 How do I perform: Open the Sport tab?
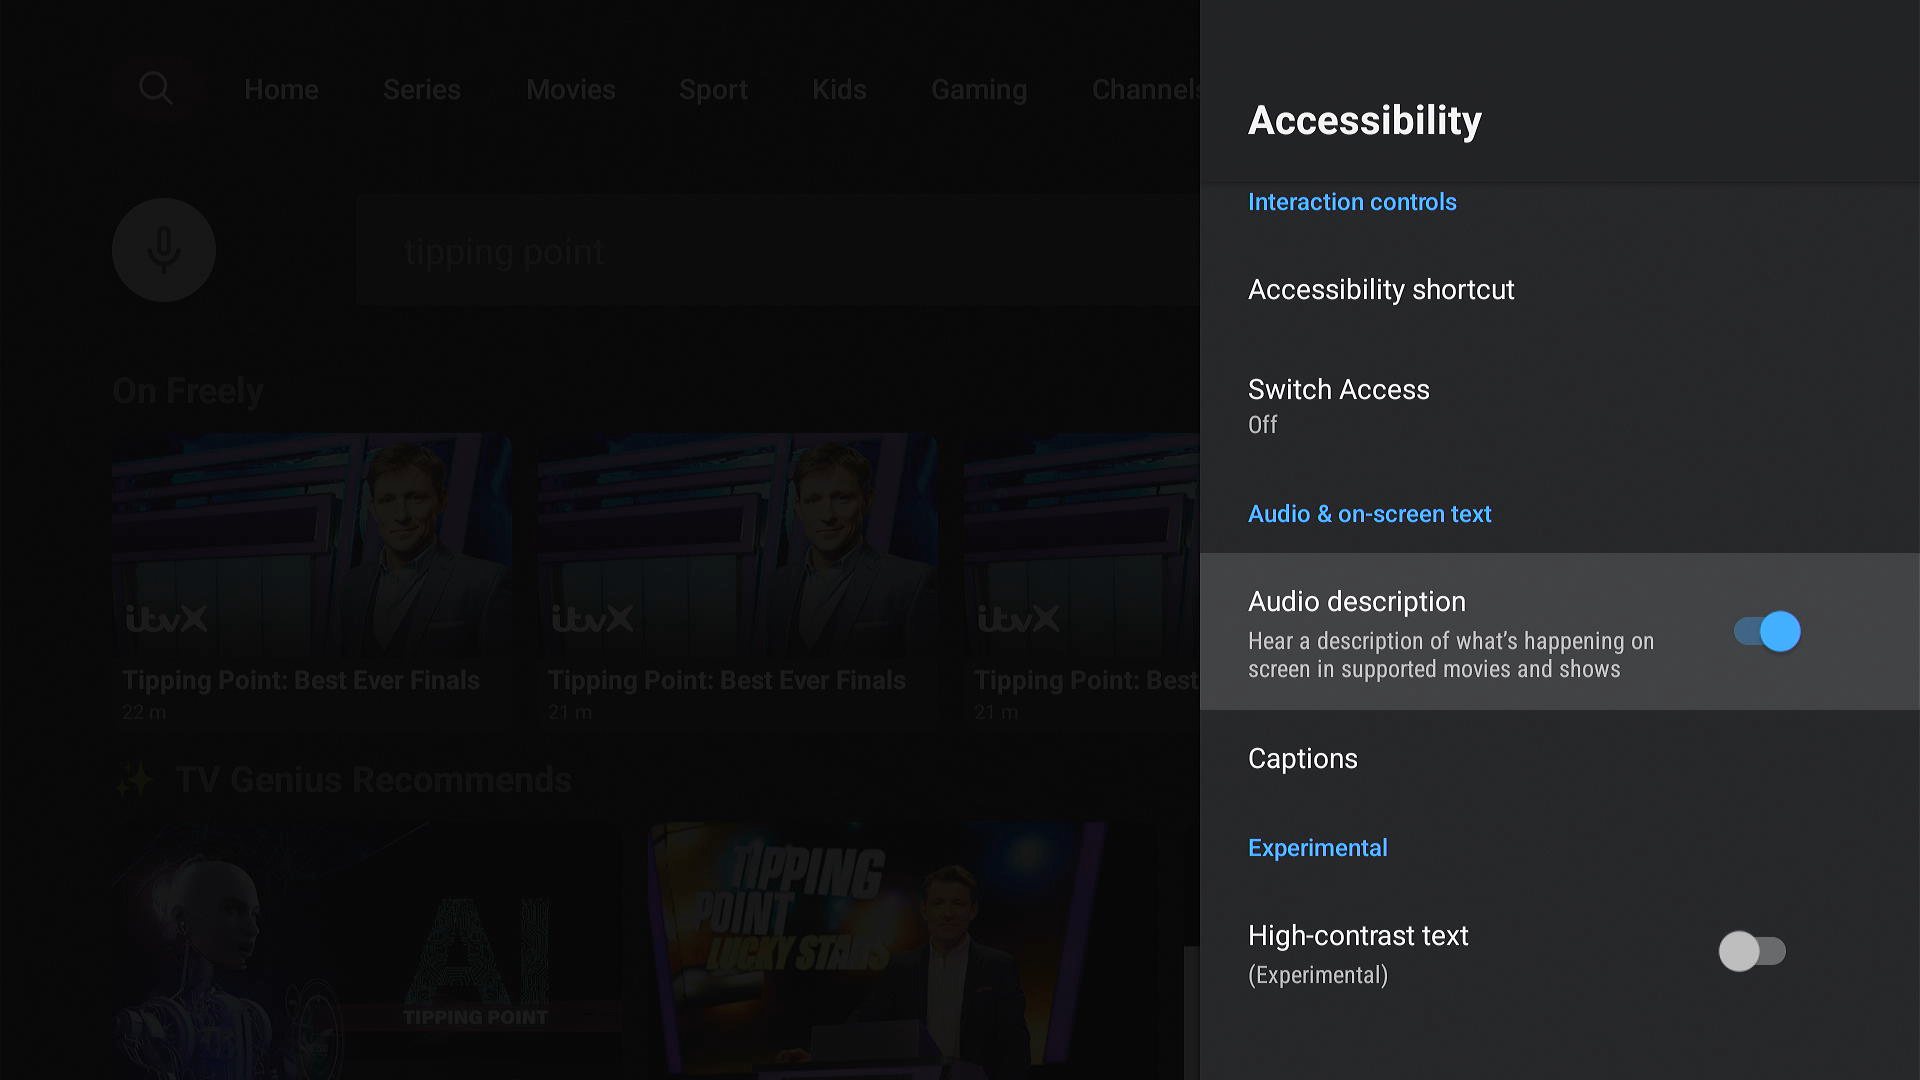713,90
